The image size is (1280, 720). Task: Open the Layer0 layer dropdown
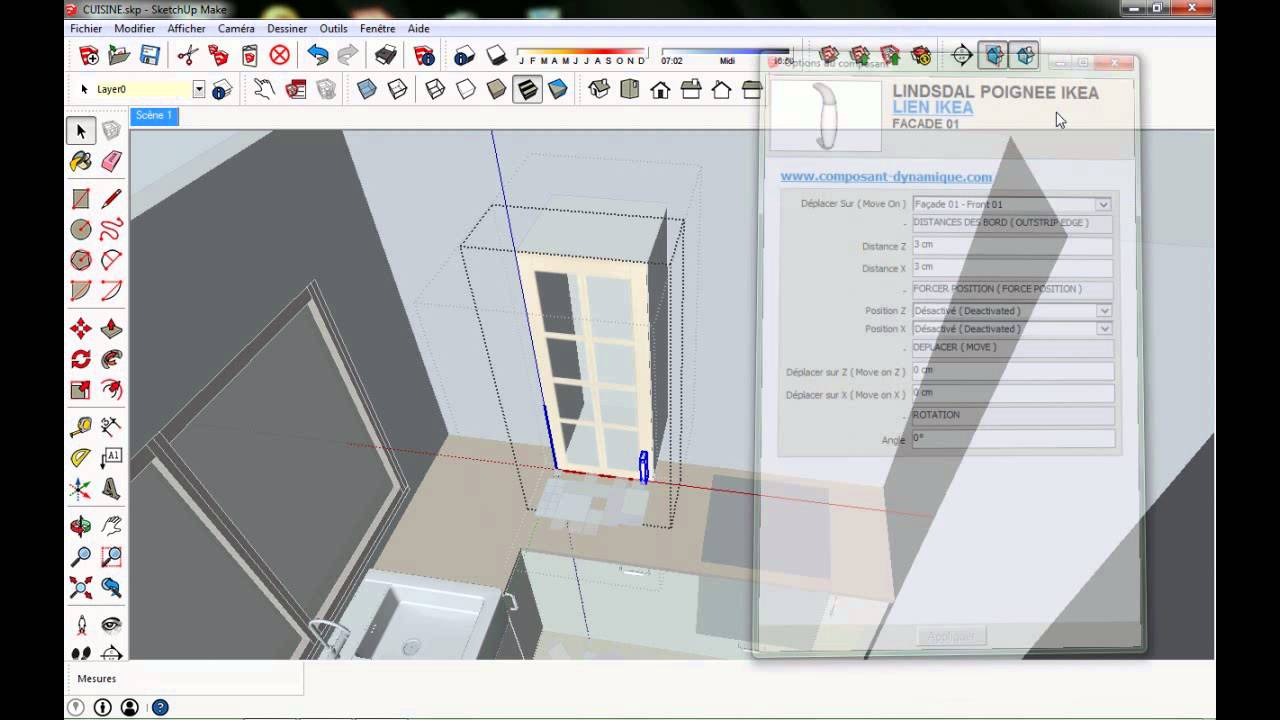coord(199,89)
